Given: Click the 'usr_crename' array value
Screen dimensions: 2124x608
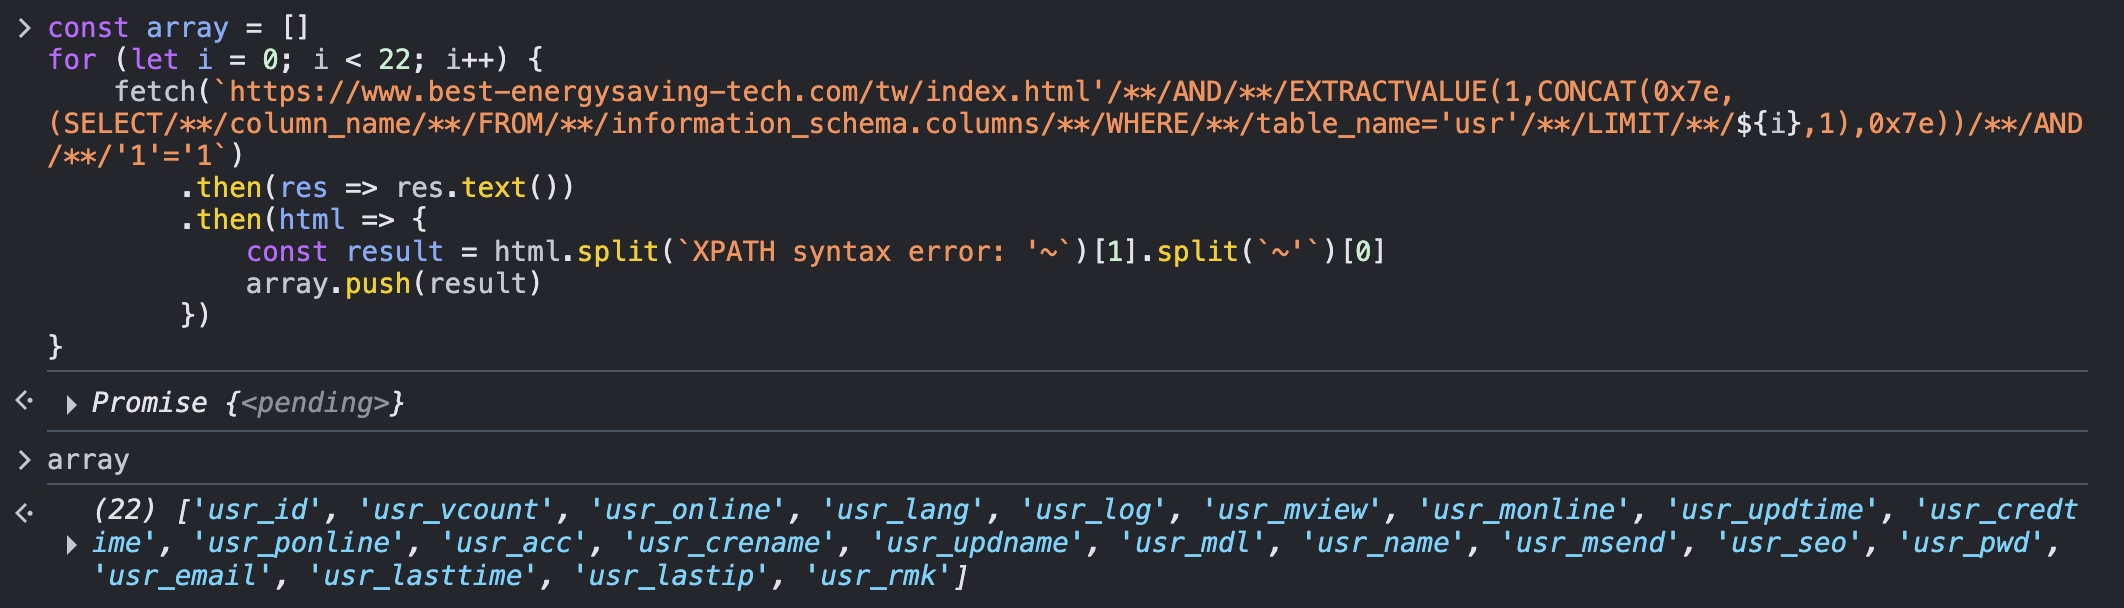Looking at the screenshot, I should (x=728, y=542).
